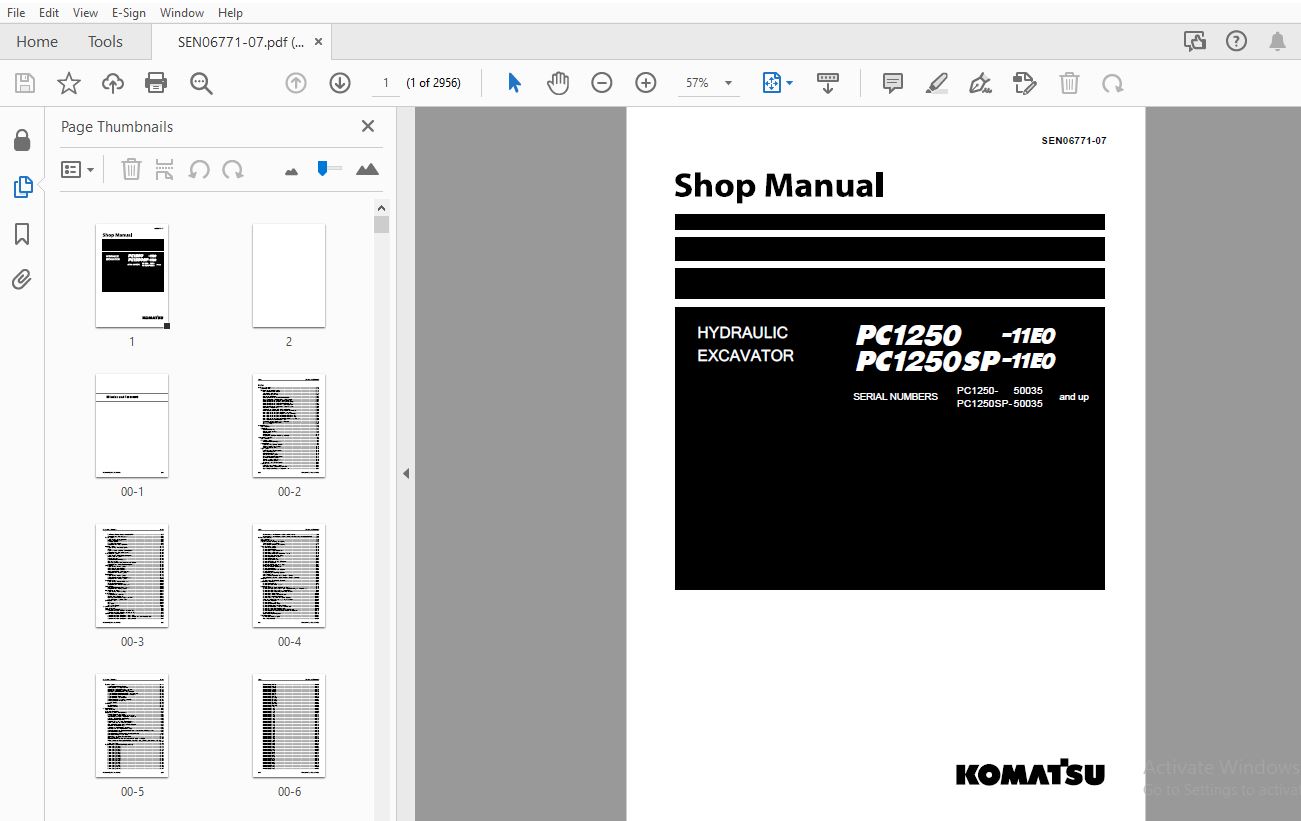1301x821 pixels.
Task: Print the document with the printer icon
Action: coord(156,83)
